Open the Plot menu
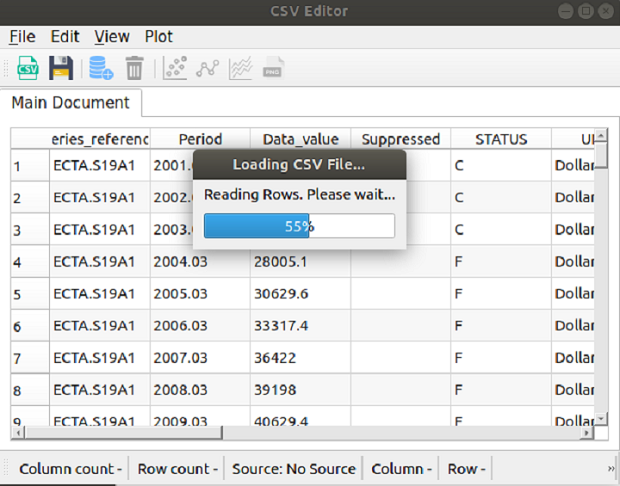The height and width of the screenshot is (486, 620). (159, 37)
